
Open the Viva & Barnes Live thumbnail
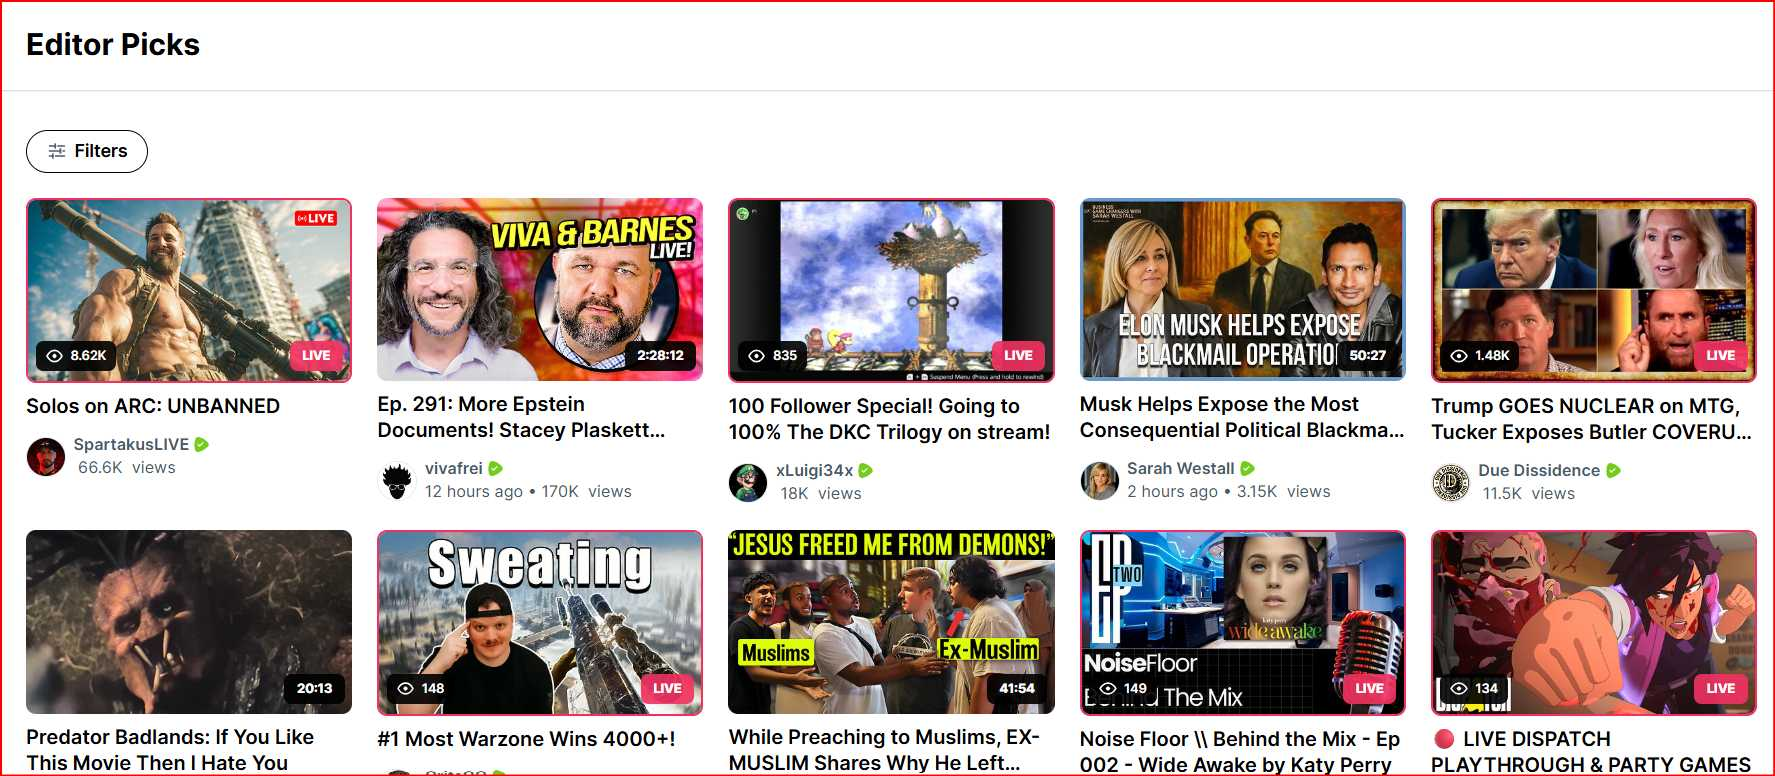pos(540,290)
